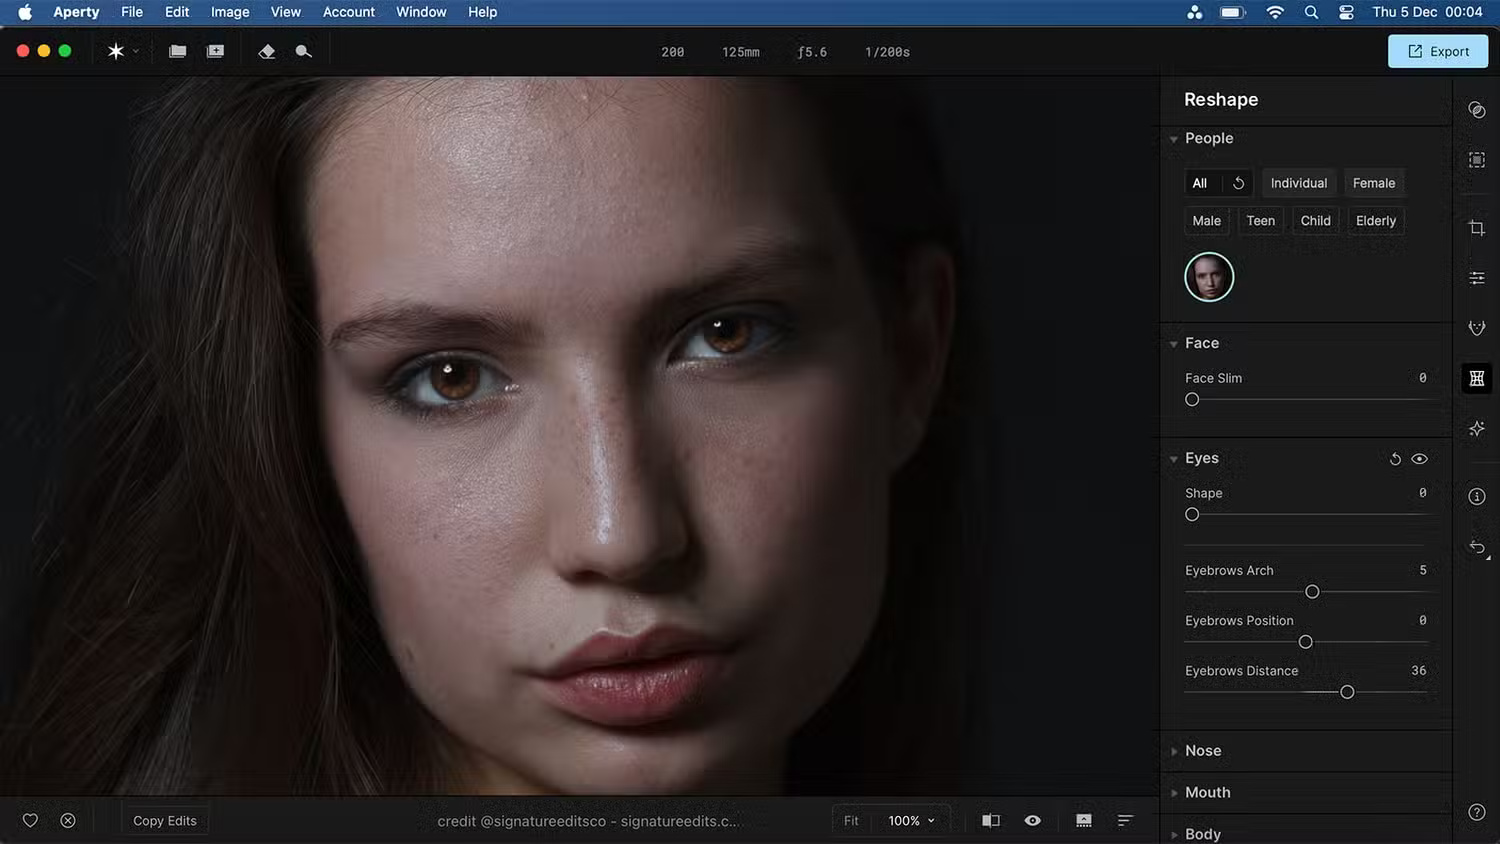Screen dimensions: 1500x844
Task: Click the Eyebrows Distance slider handle
Action: (1347, 692)
